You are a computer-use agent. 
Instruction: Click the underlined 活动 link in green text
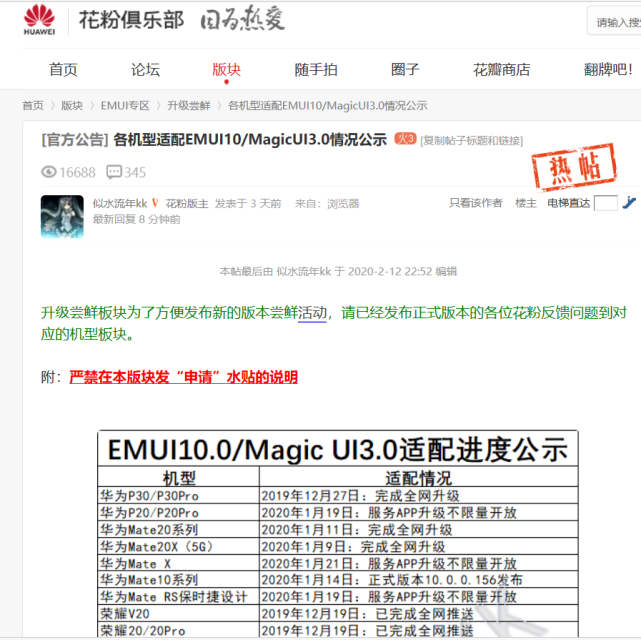click(x=312, y=313)
